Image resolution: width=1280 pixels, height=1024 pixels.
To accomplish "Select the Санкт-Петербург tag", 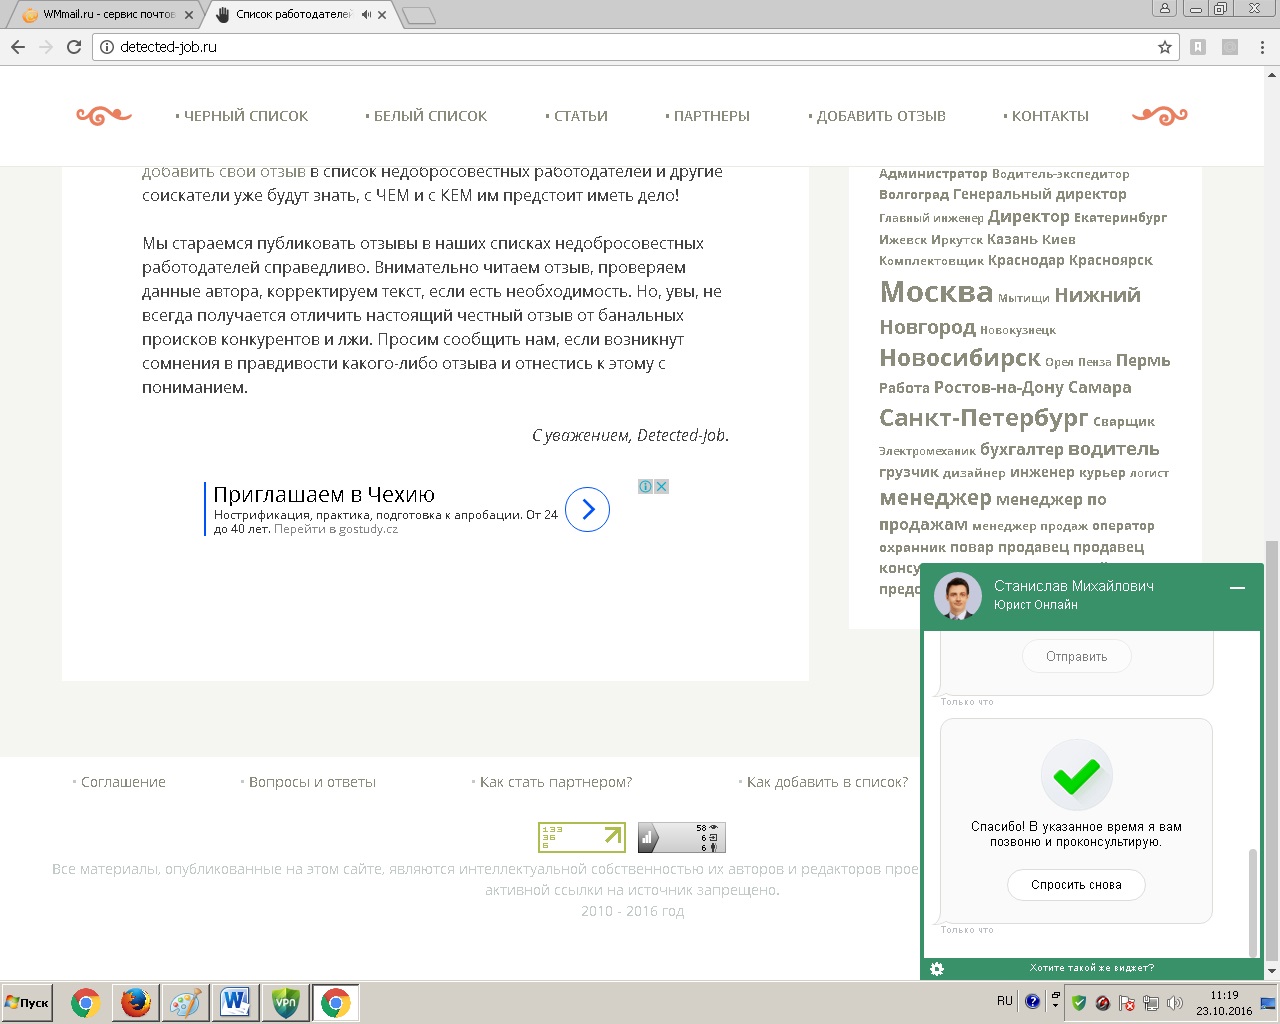I will tap(983, 418).
